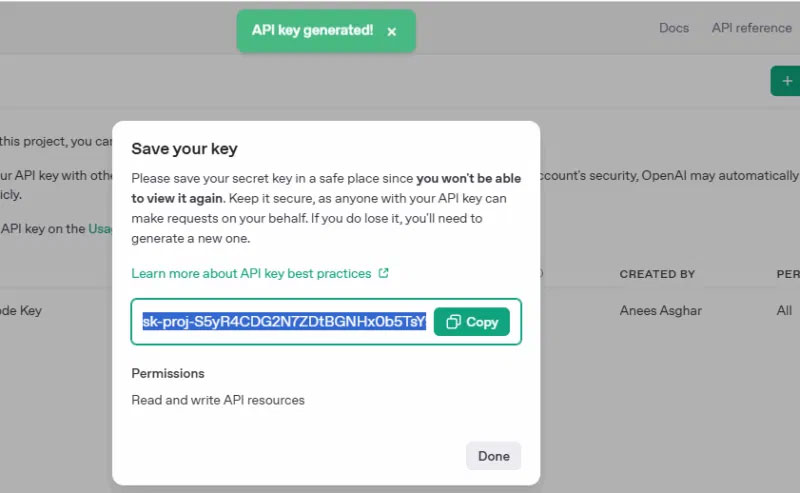Click the CREATED BY column header
The height and width of the screenshot is (493, 800).
coord(657,274)
